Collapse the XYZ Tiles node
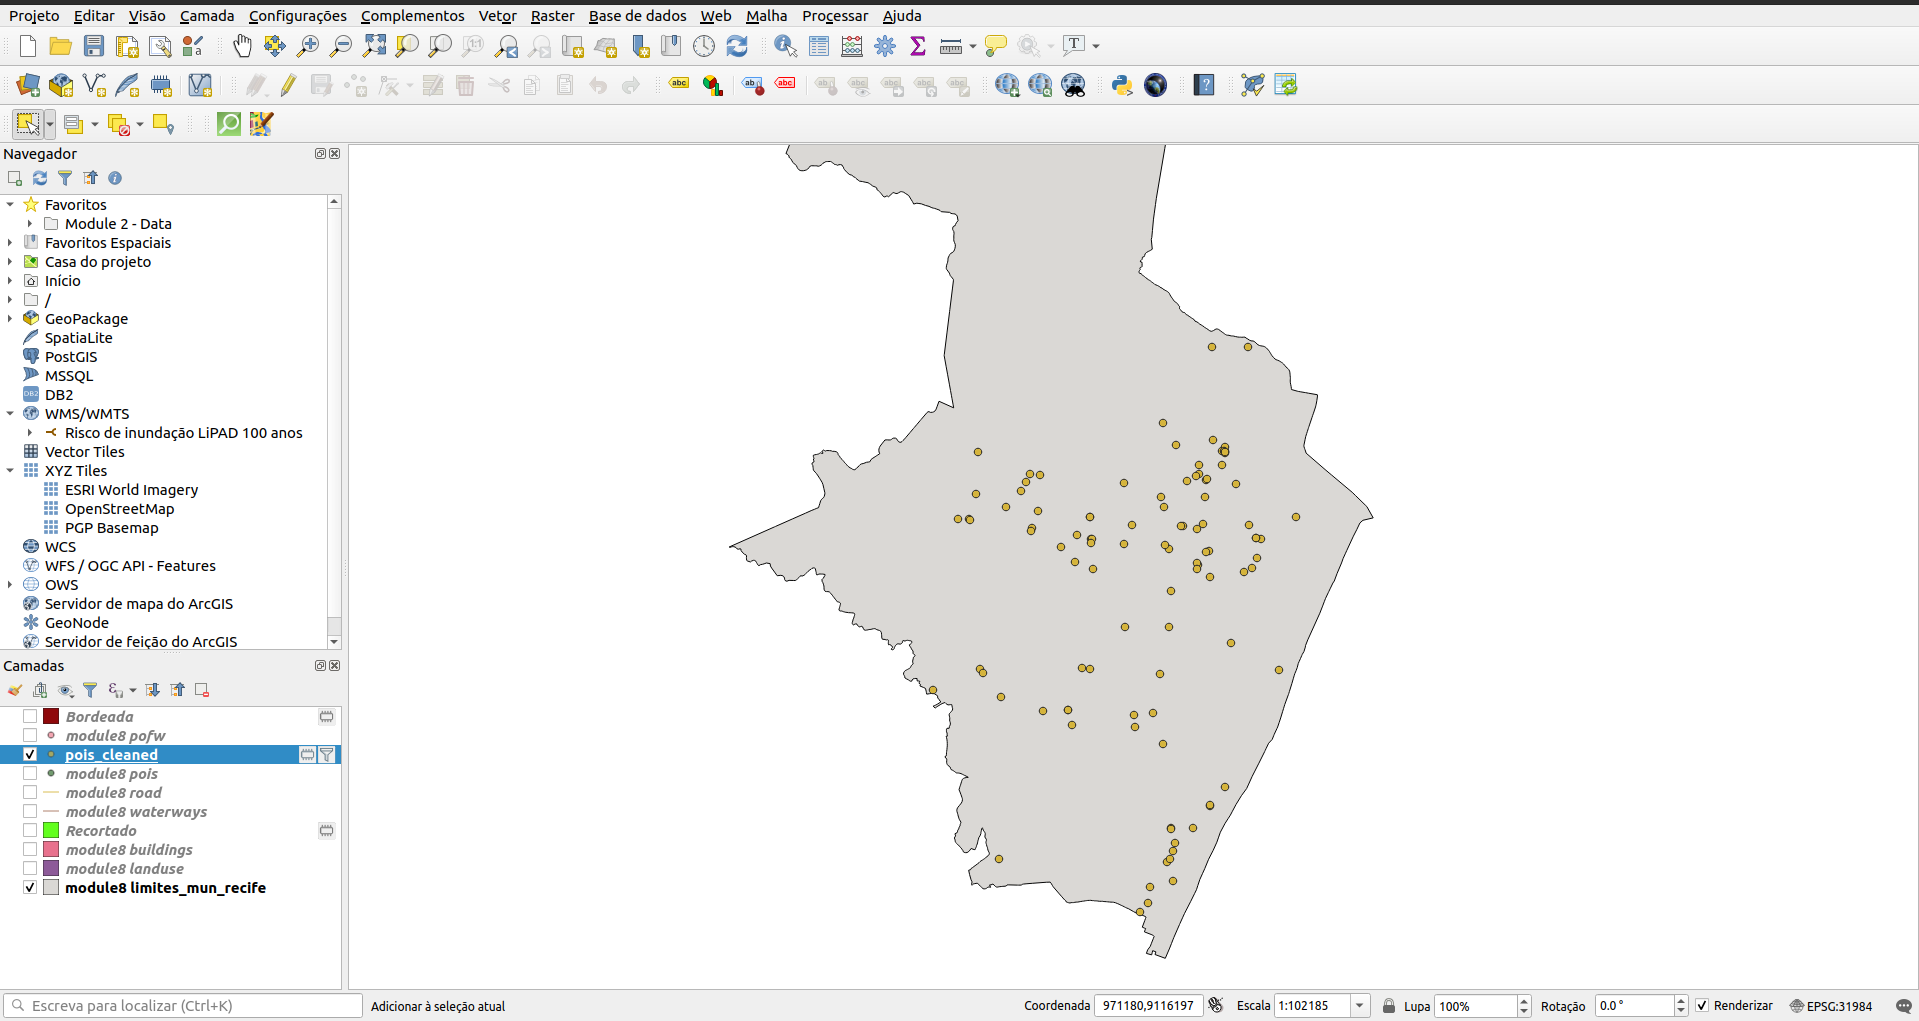The width and height of the screenshot is (1919, 1021). point(10,471)
